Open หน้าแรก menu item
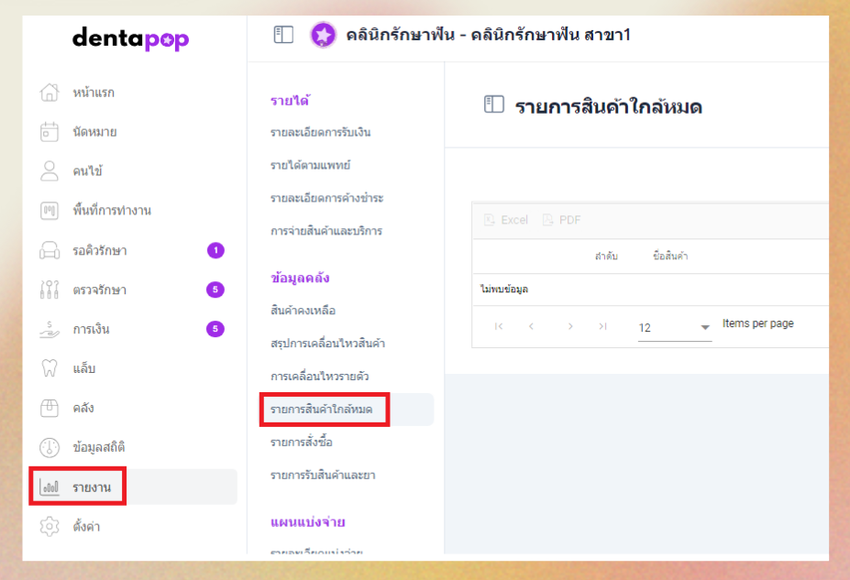The width and height of the screenshot is (850, 580). [x=93, y=93]
